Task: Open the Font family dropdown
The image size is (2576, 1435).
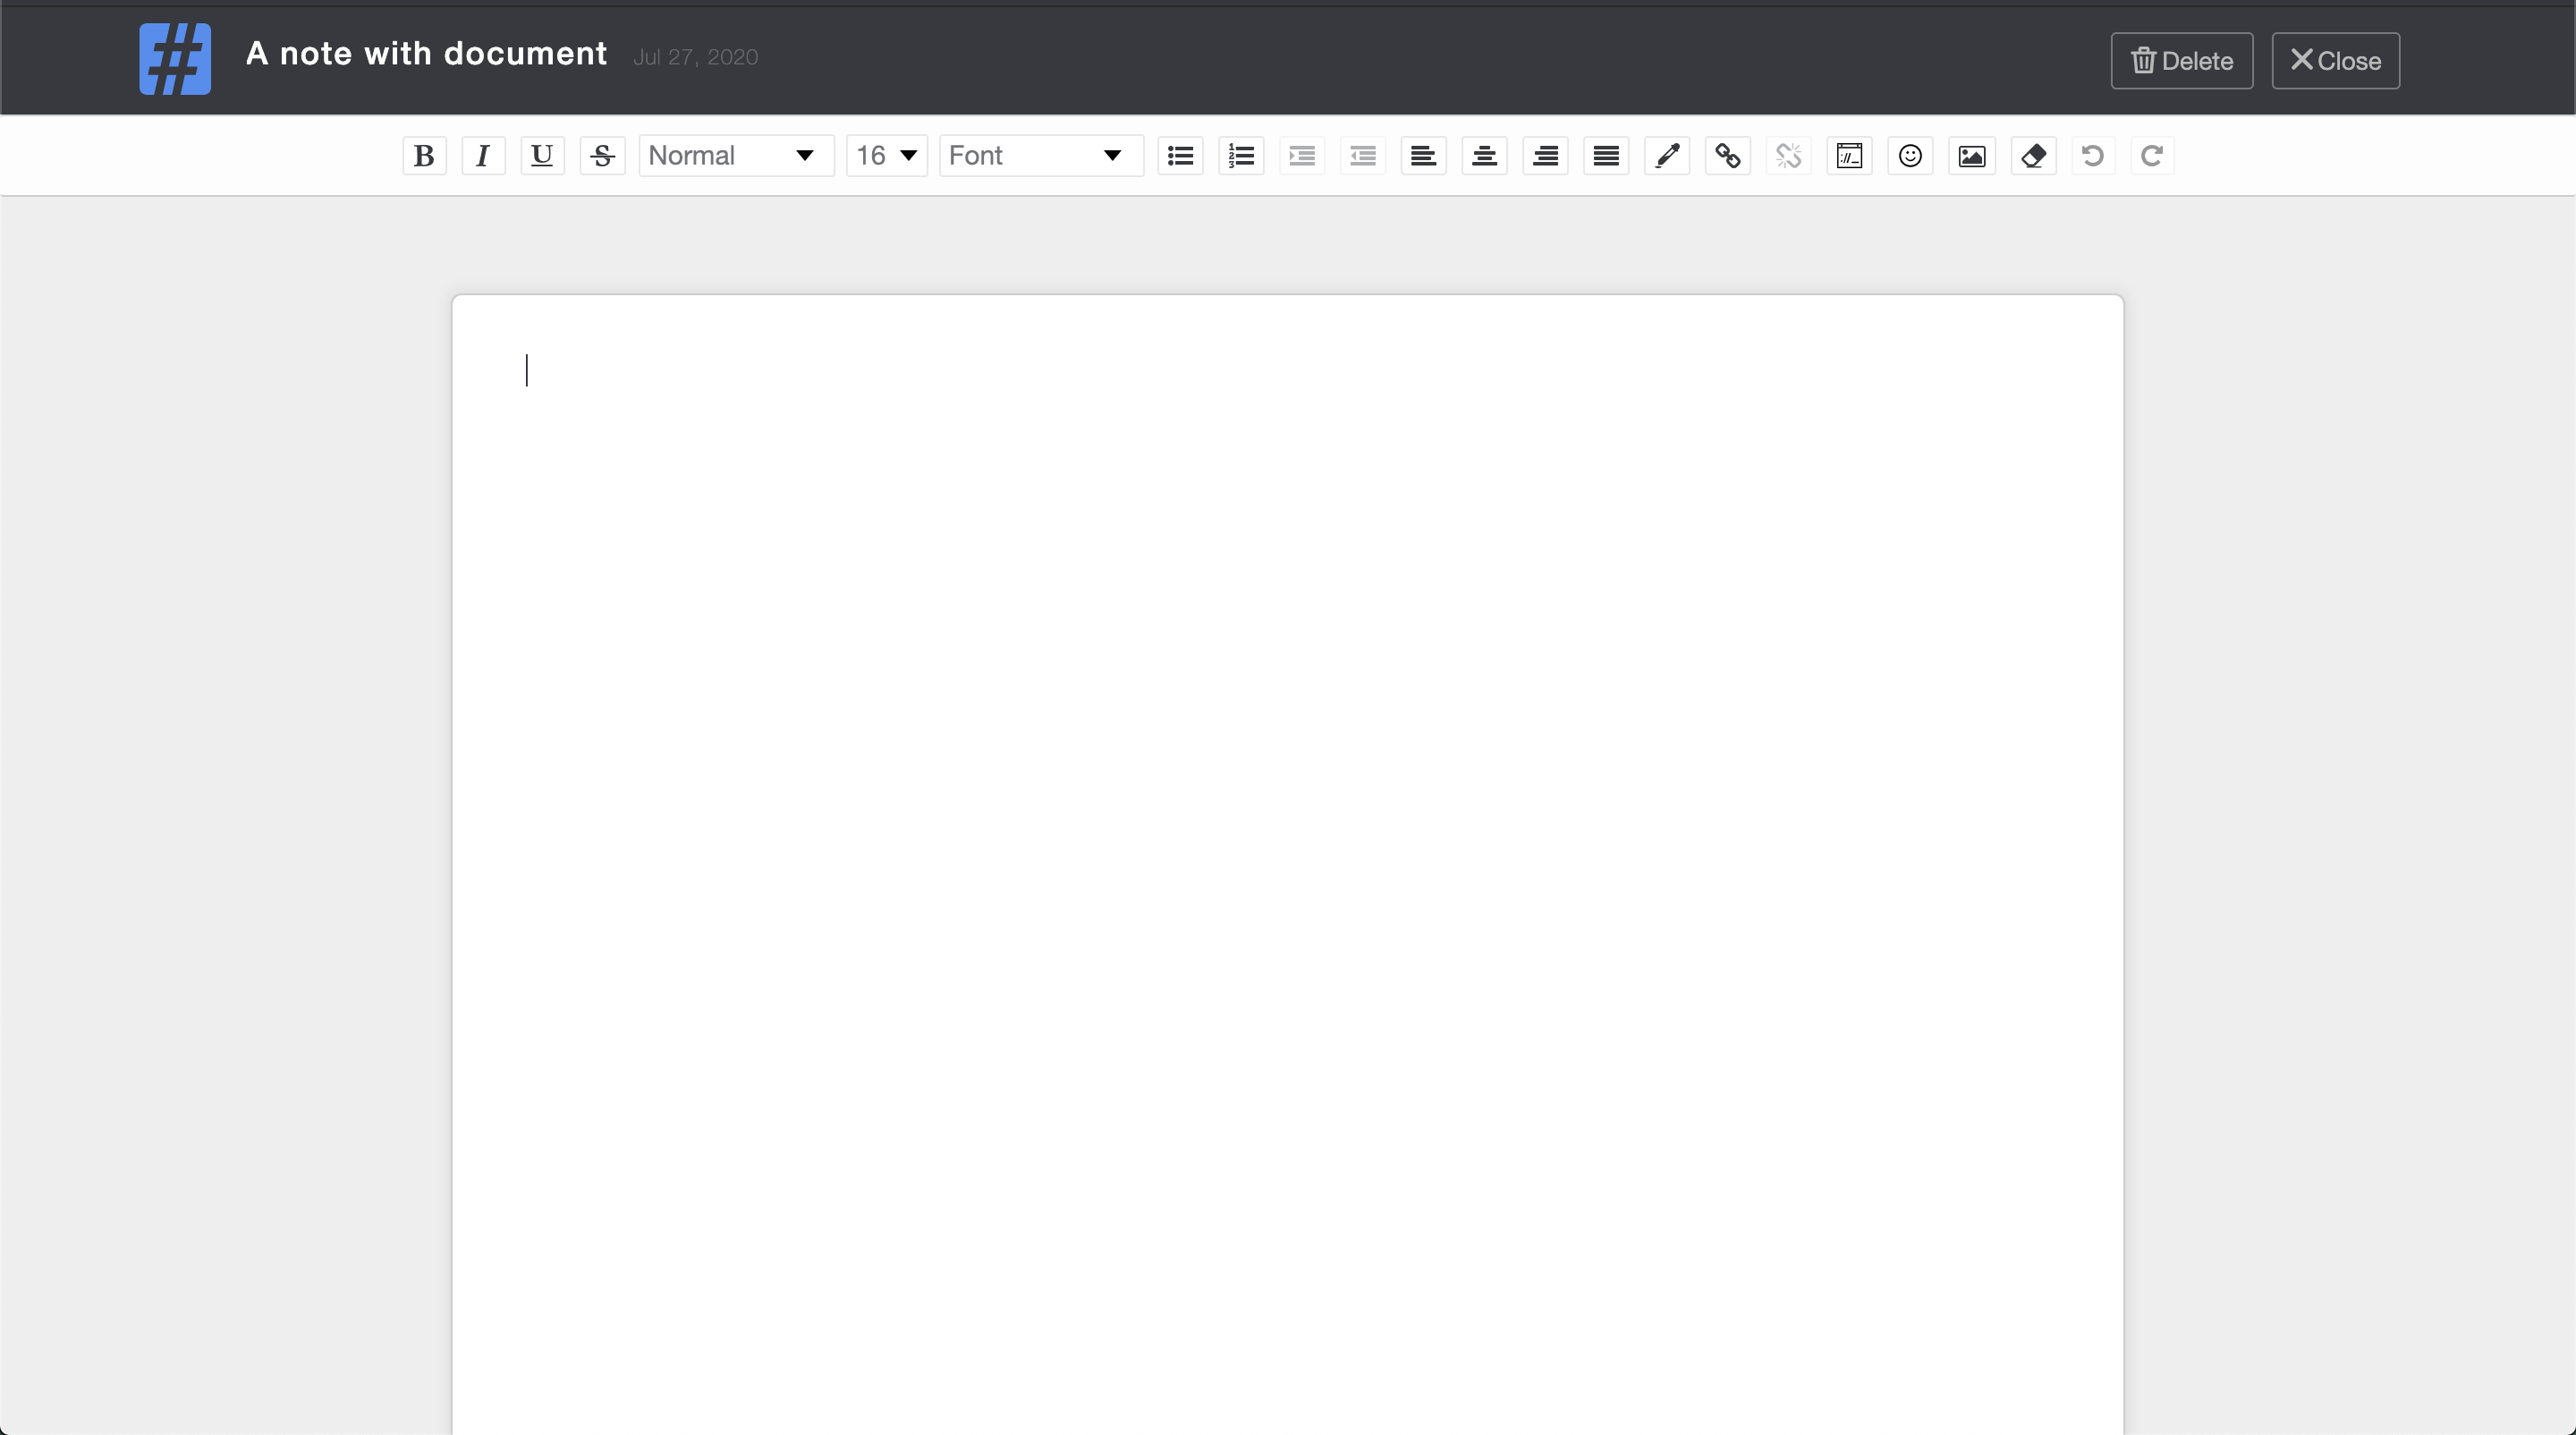Action: pyautogui.click(x=1041, y=156)
